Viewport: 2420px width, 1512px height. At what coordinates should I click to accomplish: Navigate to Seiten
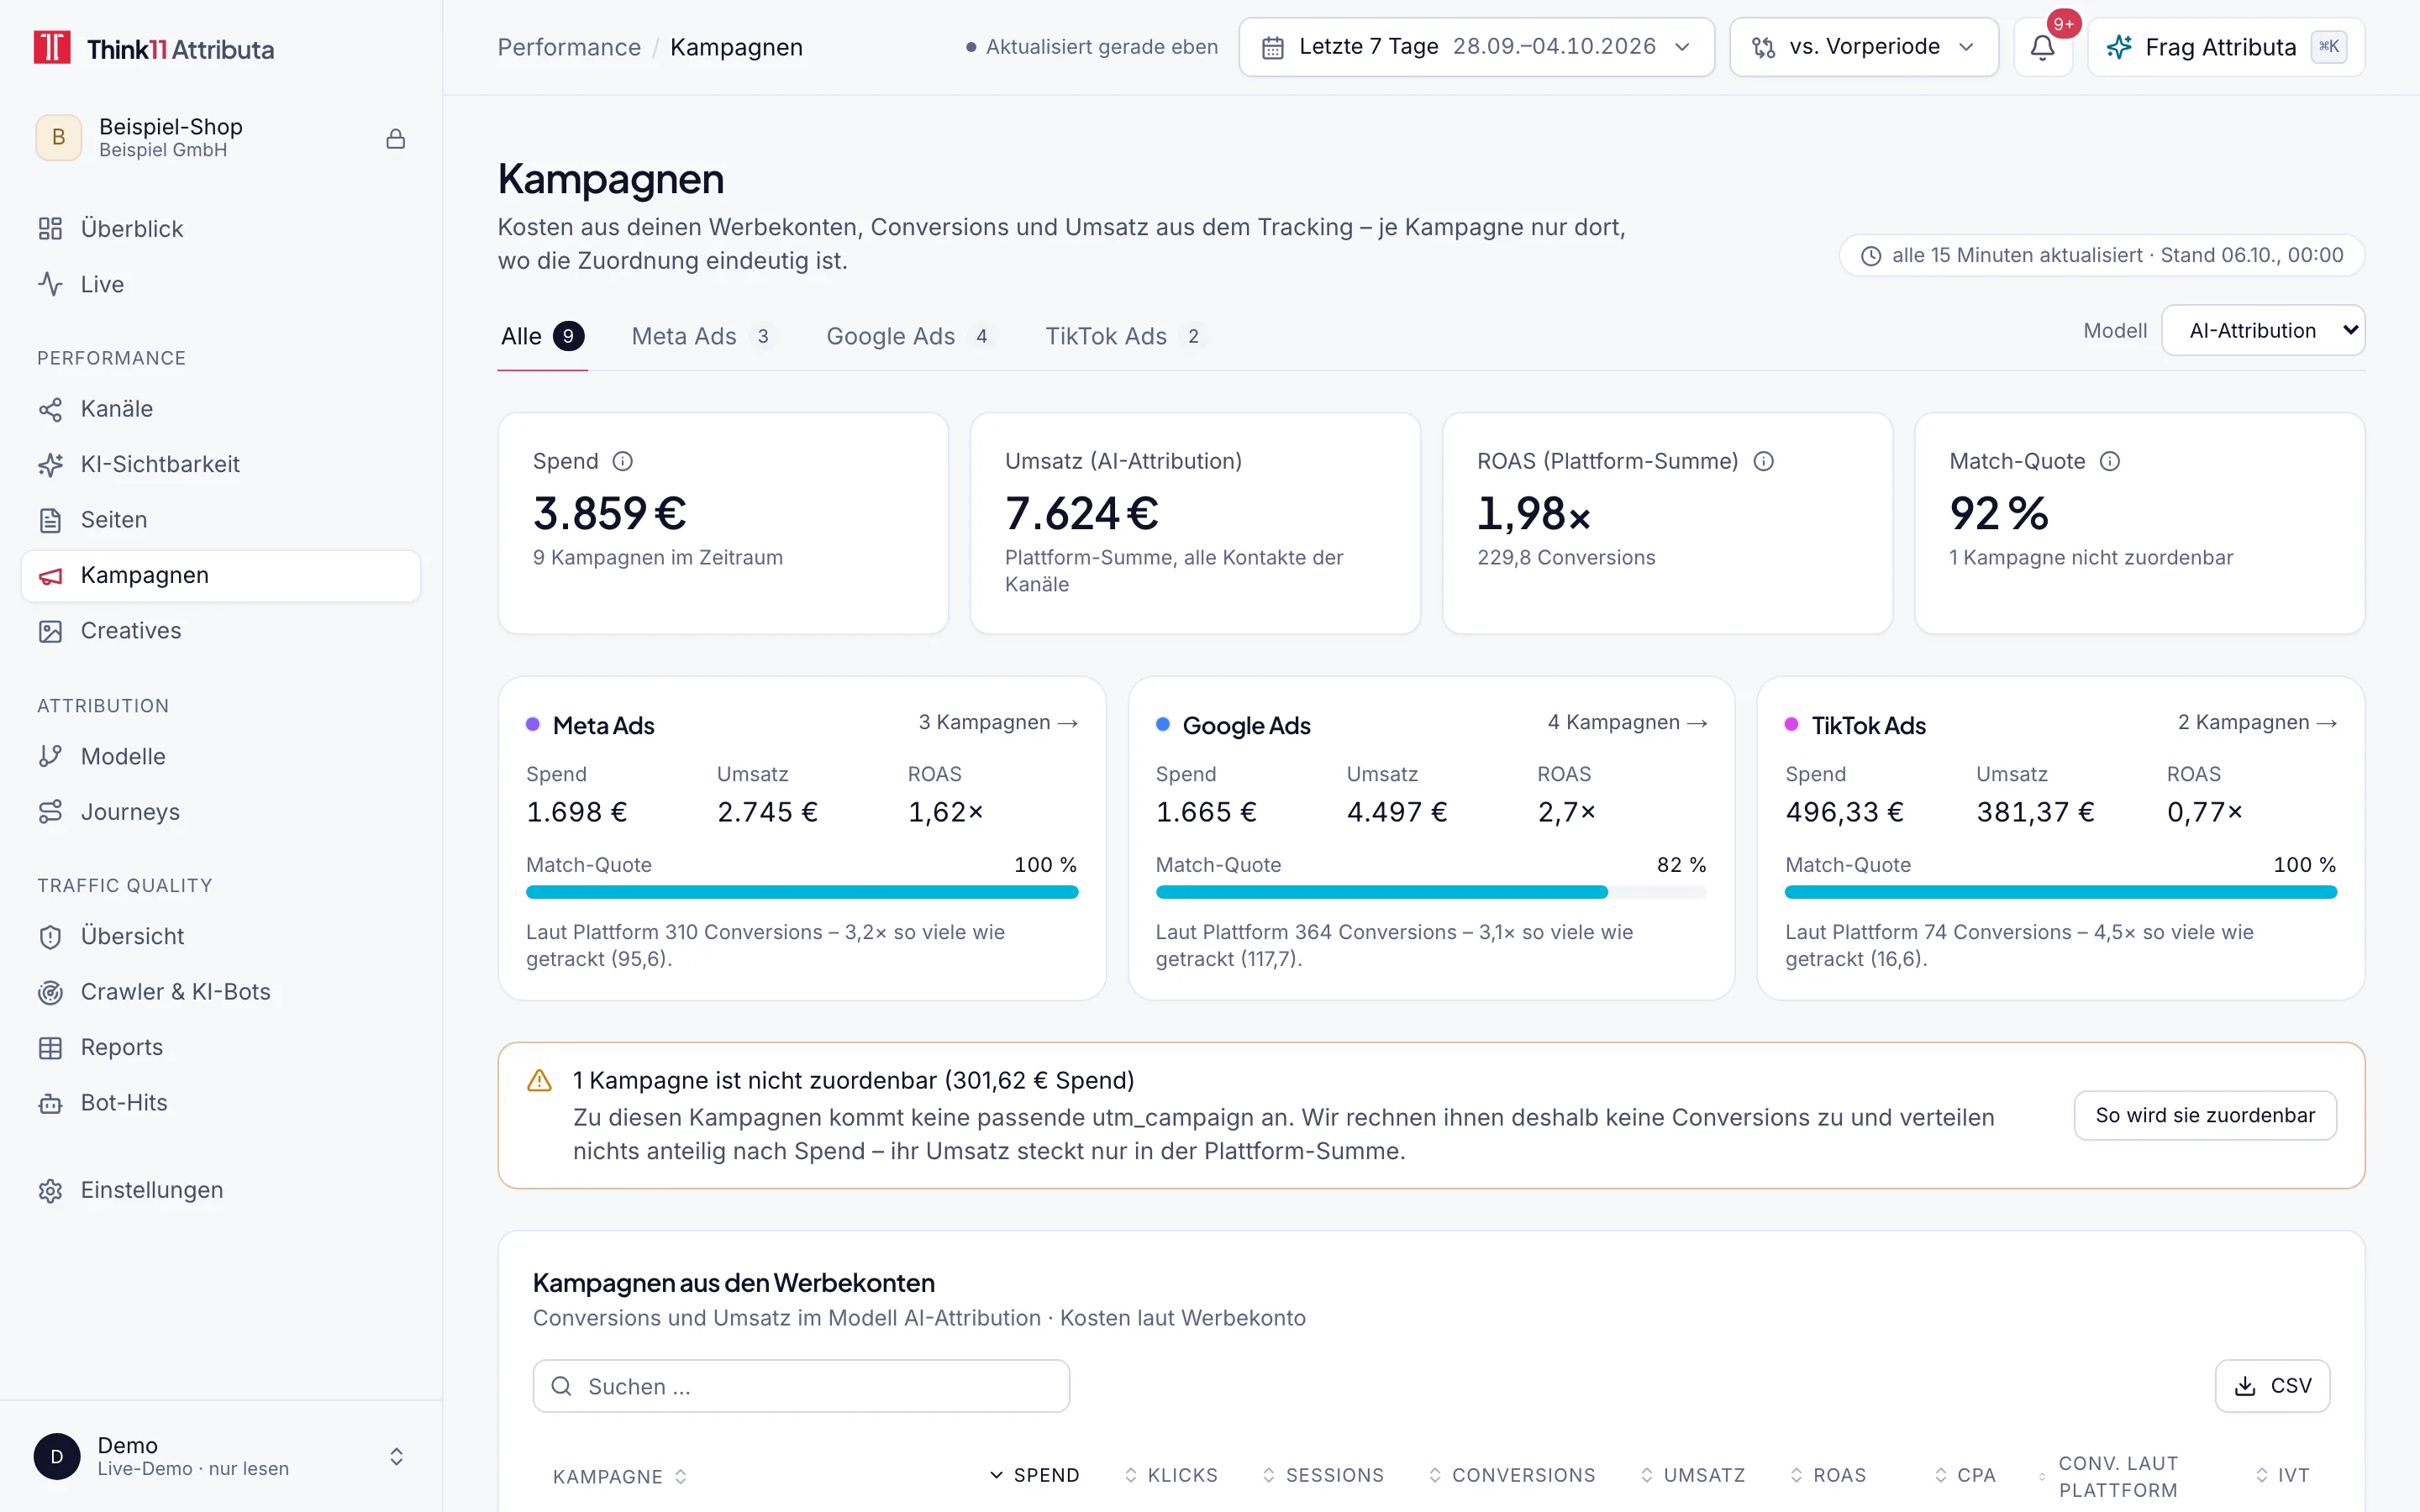[220, 520]
